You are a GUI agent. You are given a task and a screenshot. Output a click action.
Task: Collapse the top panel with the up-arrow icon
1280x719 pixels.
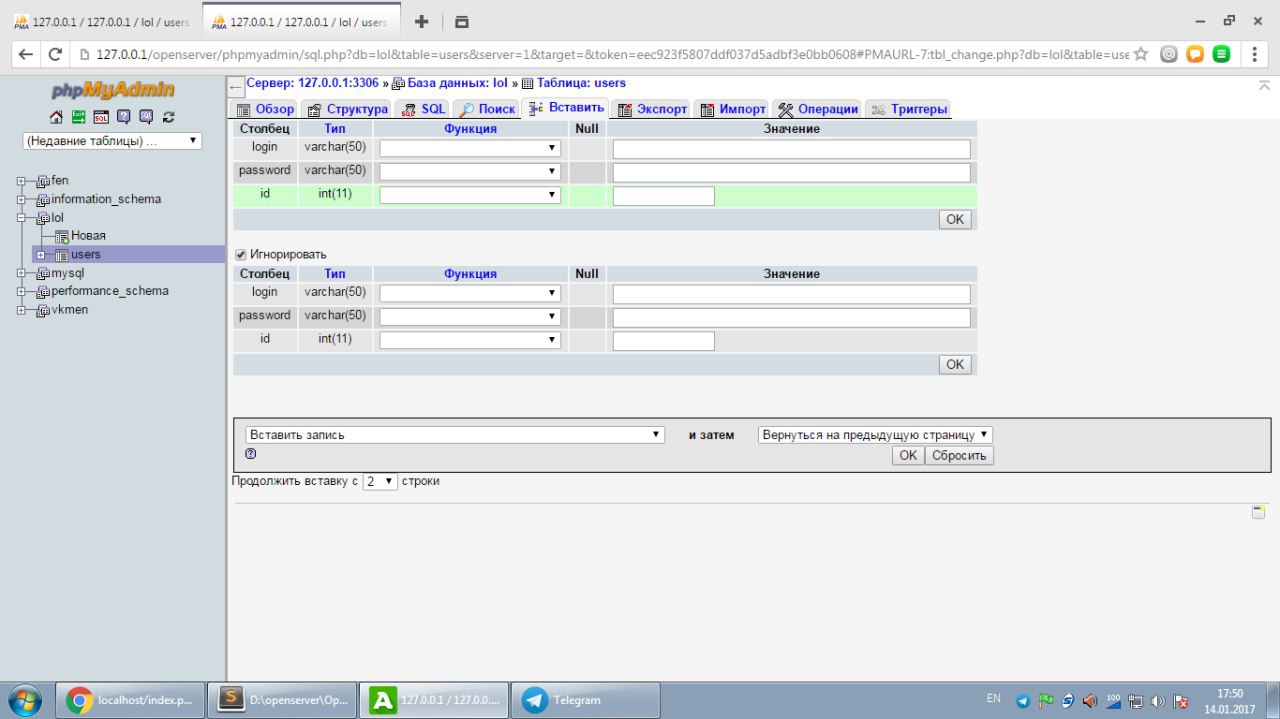point(1264,86)
